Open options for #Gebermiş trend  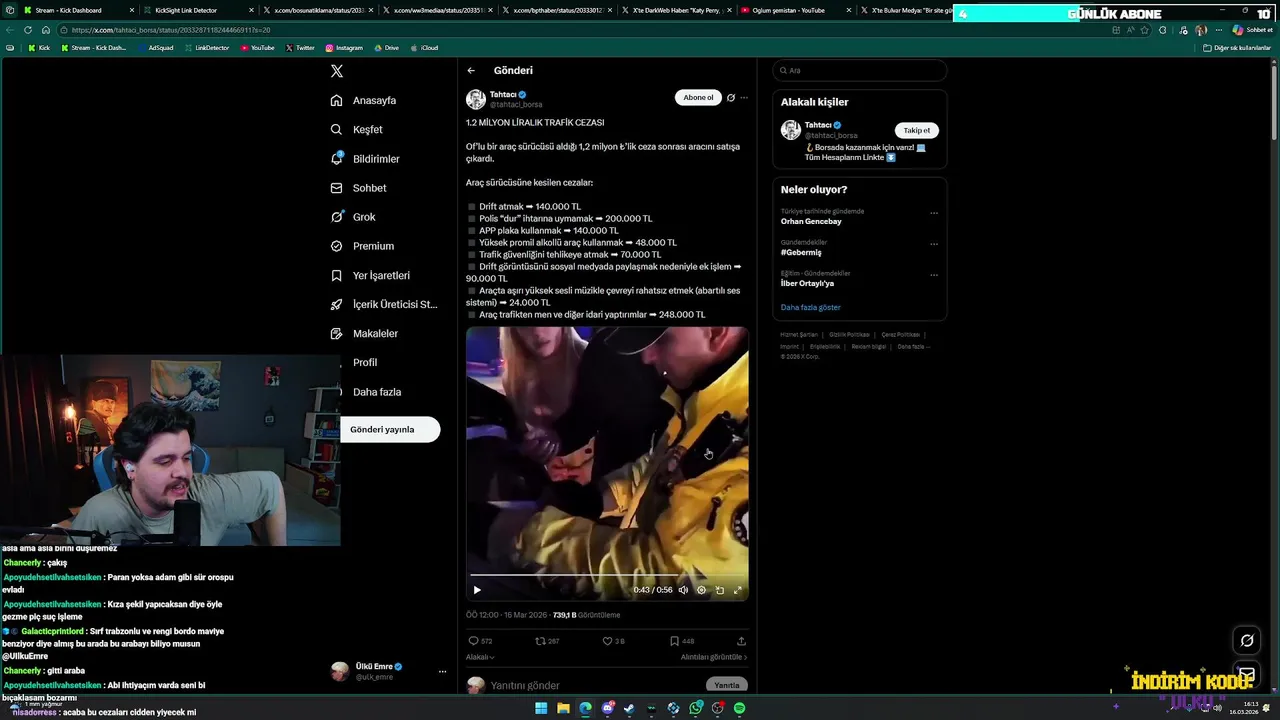(x=934, y=243)
